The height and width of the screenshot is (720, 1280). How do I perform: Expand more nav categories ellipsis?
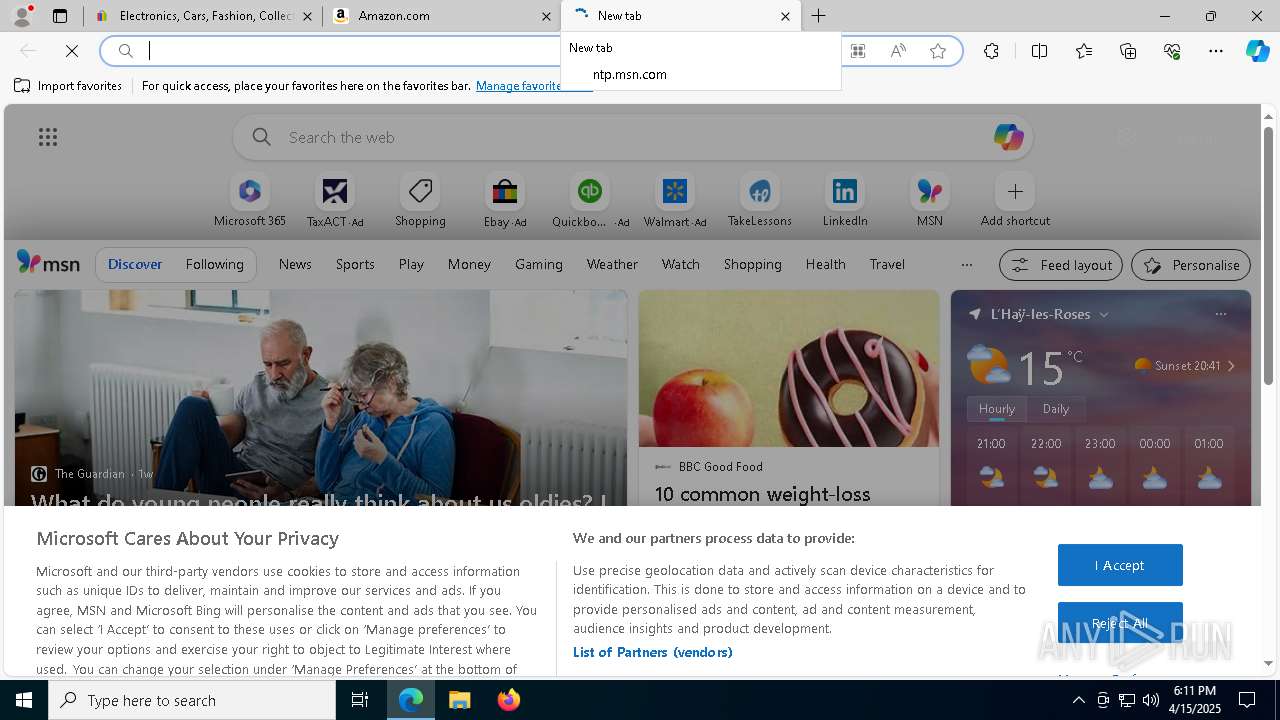point(966,265)
